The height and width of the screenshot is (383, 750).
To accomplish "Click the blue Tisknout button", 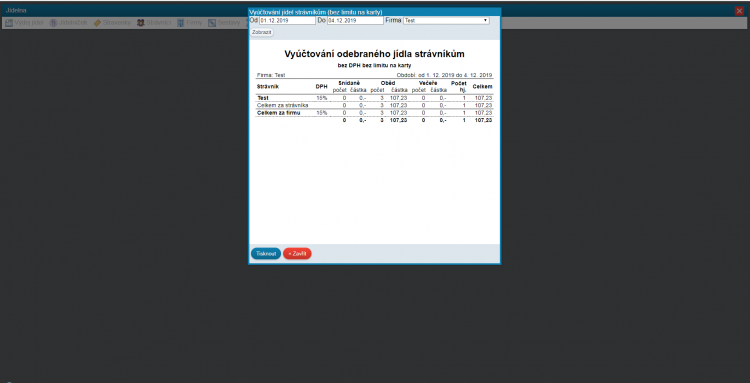I will (x=266, y=253).
